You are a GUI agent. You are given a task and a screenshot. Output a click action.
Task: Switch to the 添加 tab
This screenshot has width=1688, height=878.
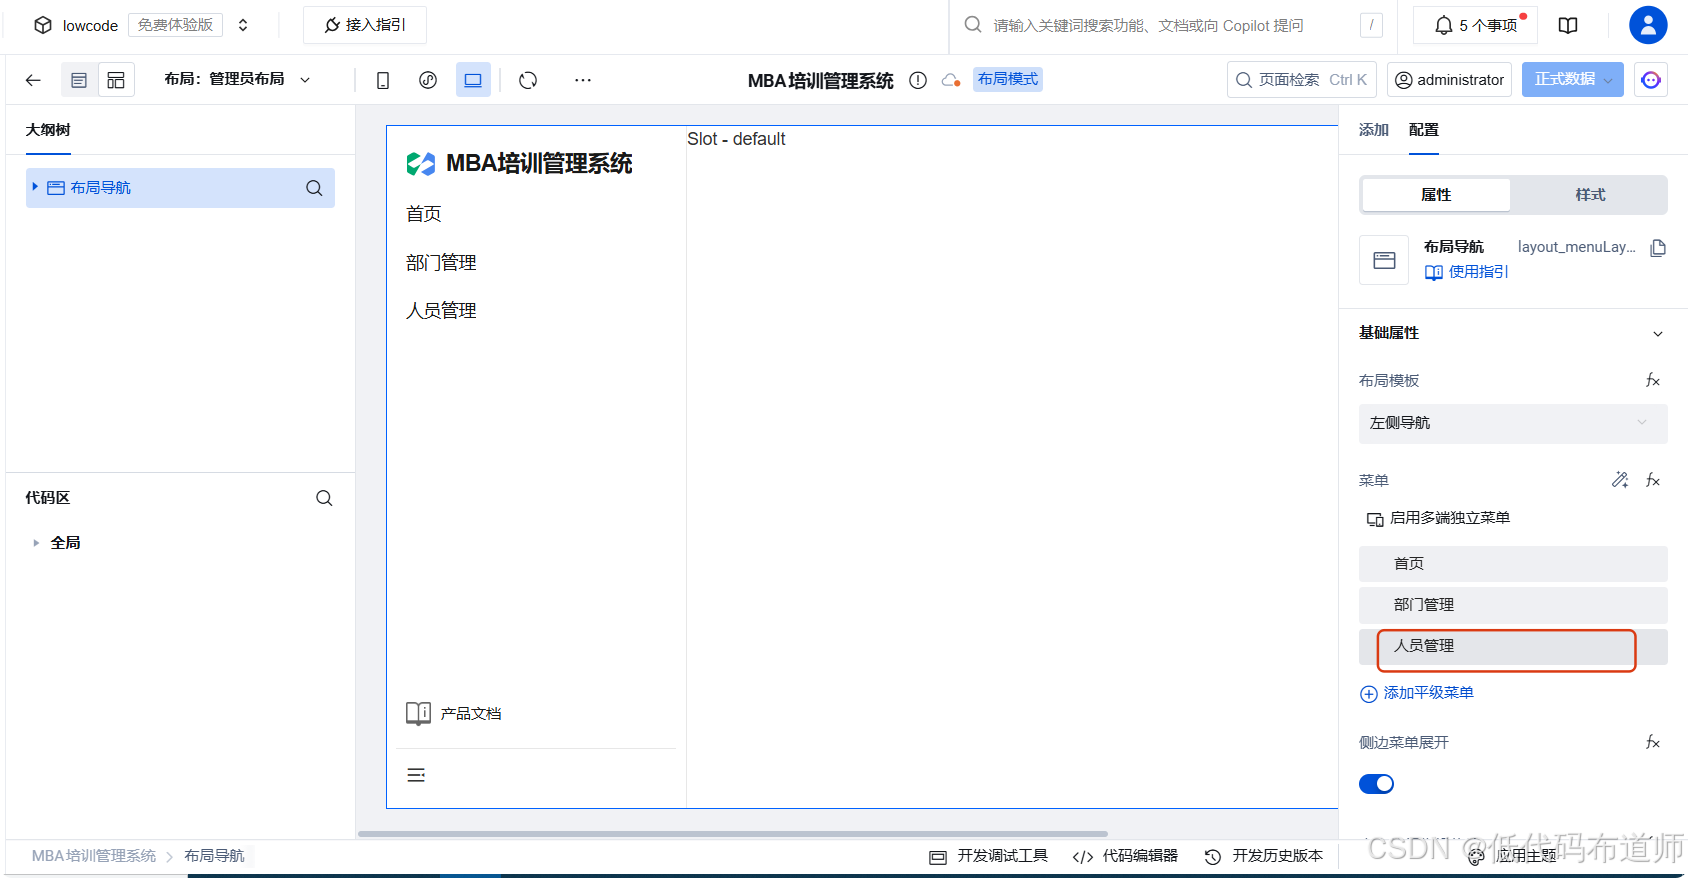click(1374, 130)
